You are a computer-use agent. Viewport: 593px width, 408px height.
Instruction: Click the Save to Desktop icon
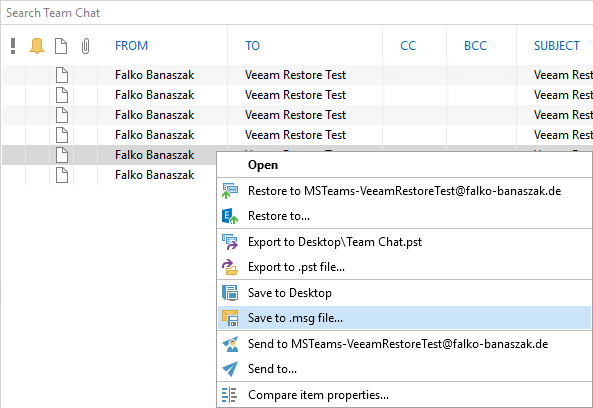(230, 293)
